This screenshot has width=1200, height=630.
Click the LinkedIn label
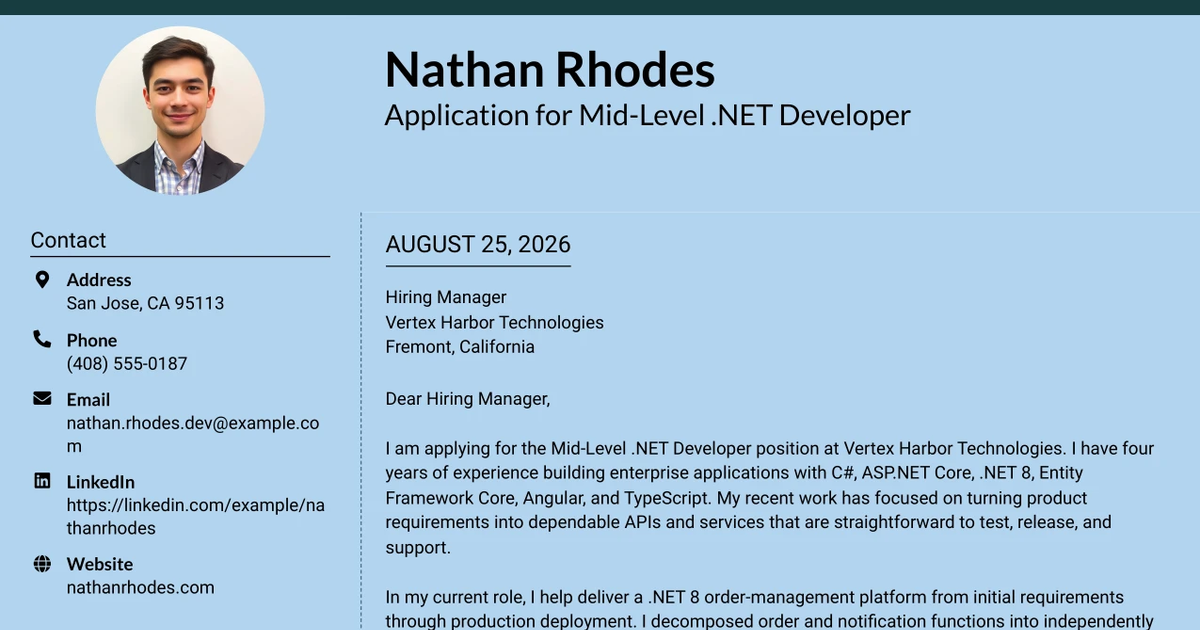101,482
